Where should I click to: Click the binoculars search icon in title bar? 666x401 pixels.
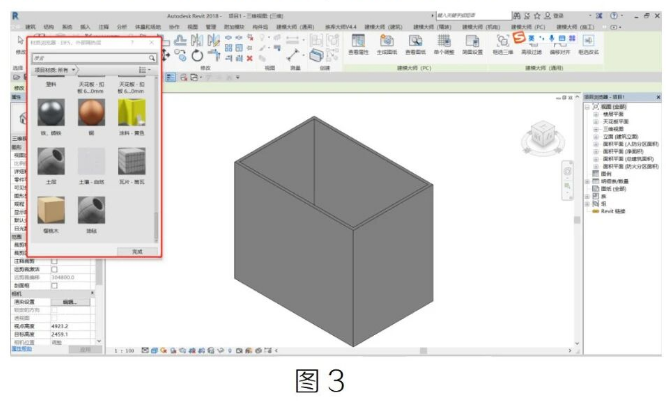[516, 16]
